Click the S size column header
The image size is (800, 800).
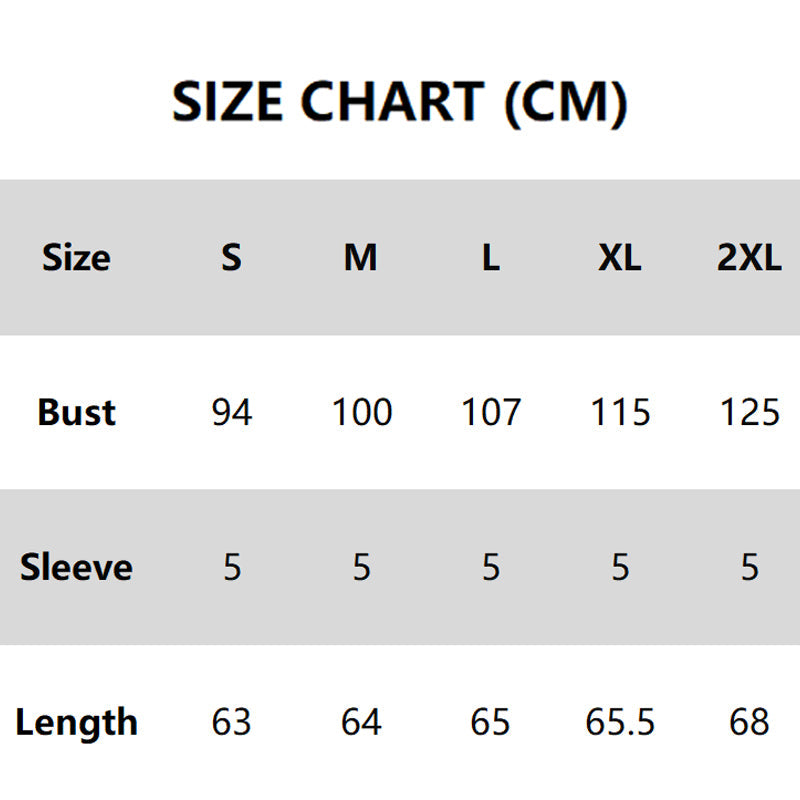[231, 258]
